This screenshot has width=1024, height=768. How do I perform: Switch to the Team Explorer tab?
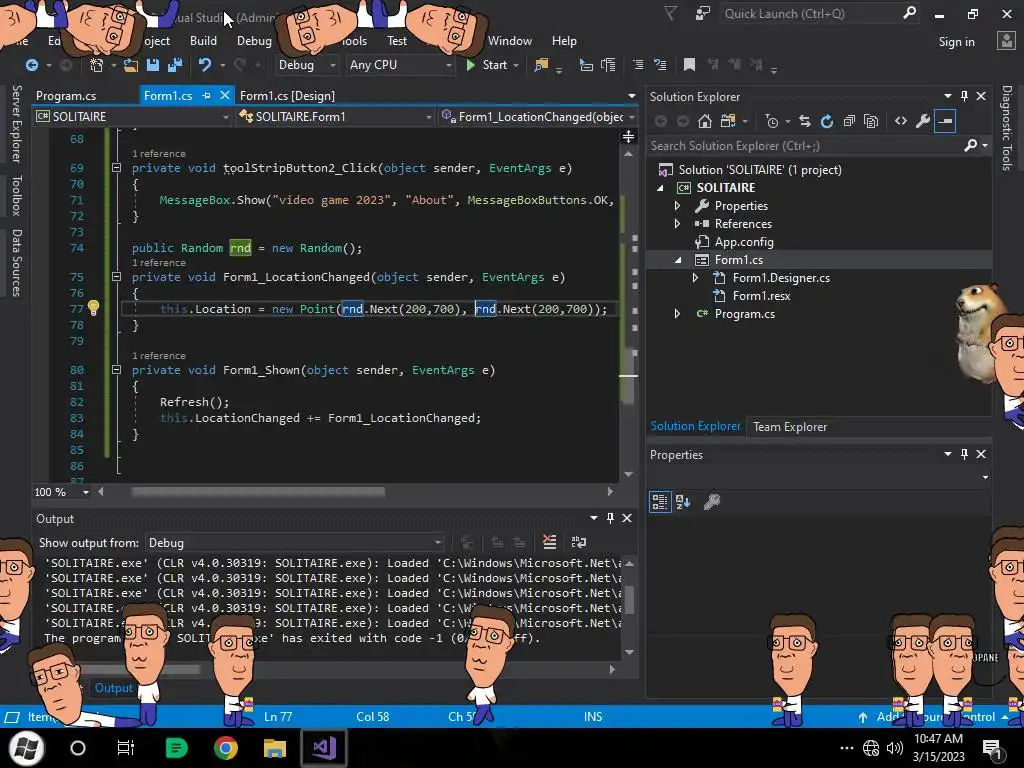790,426
